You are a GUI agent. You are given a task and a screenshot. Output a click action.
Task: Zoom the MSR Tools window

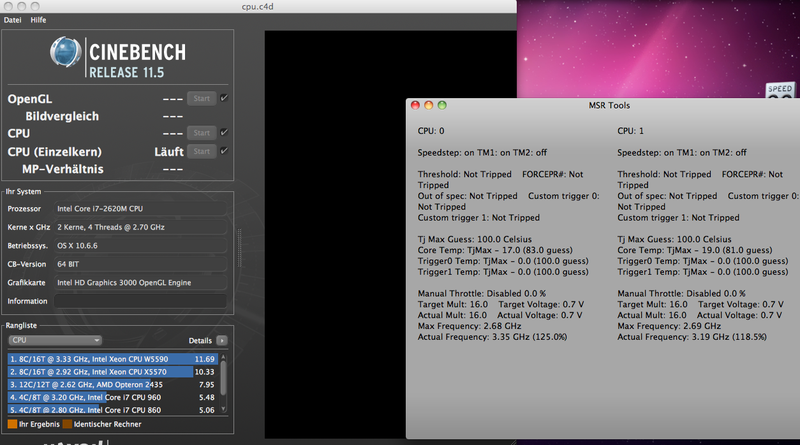(442, 105)
